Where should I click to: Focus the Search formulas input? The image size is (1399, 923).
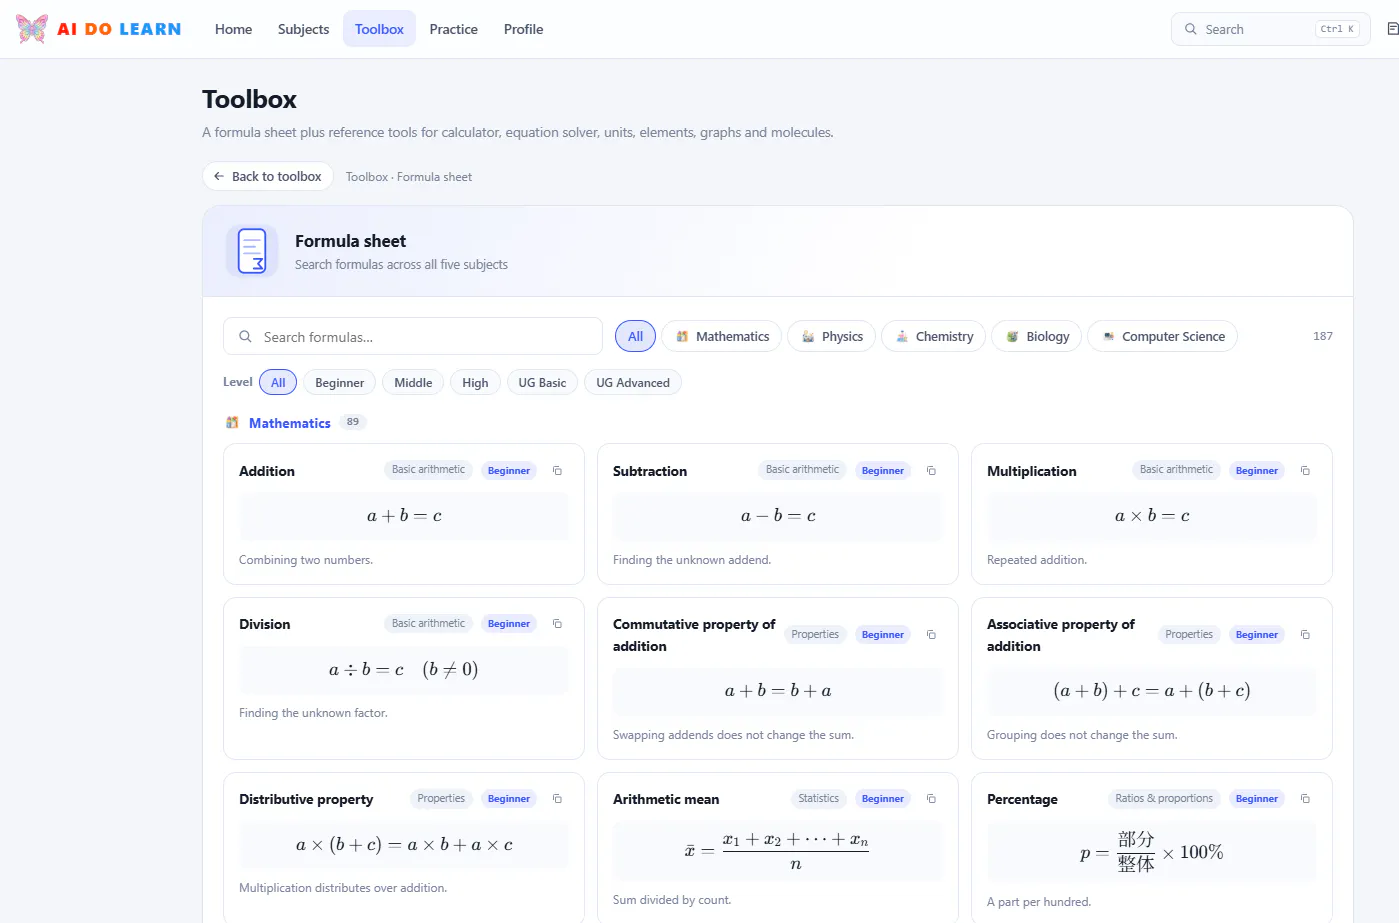pyautogui.click(x=413, y=337)
